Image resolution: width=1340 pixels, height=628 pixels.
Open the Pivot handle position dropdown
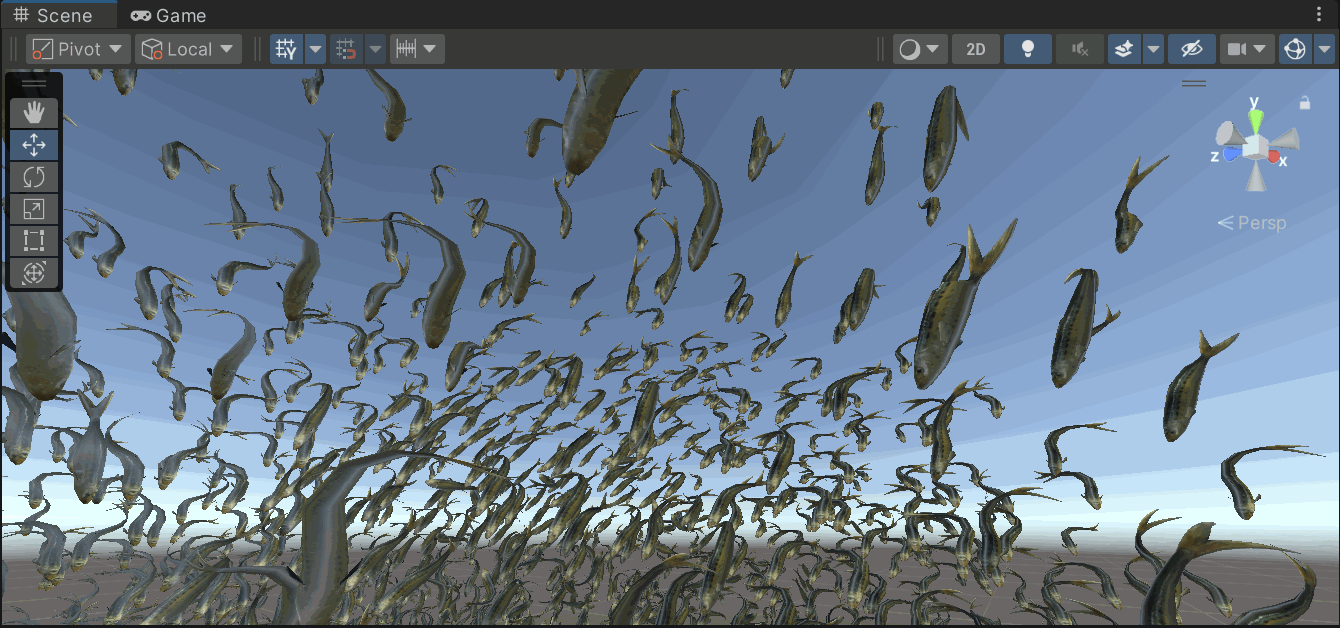[79, 49]
